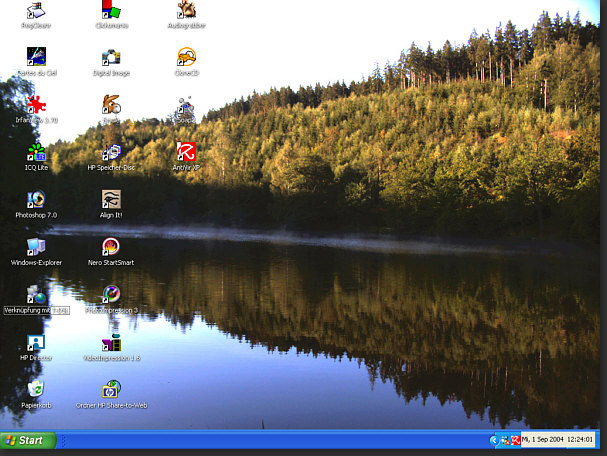Select the Papierkorb recycle bin
Viewport: 607px width, 456px height.
click(36, 389)
